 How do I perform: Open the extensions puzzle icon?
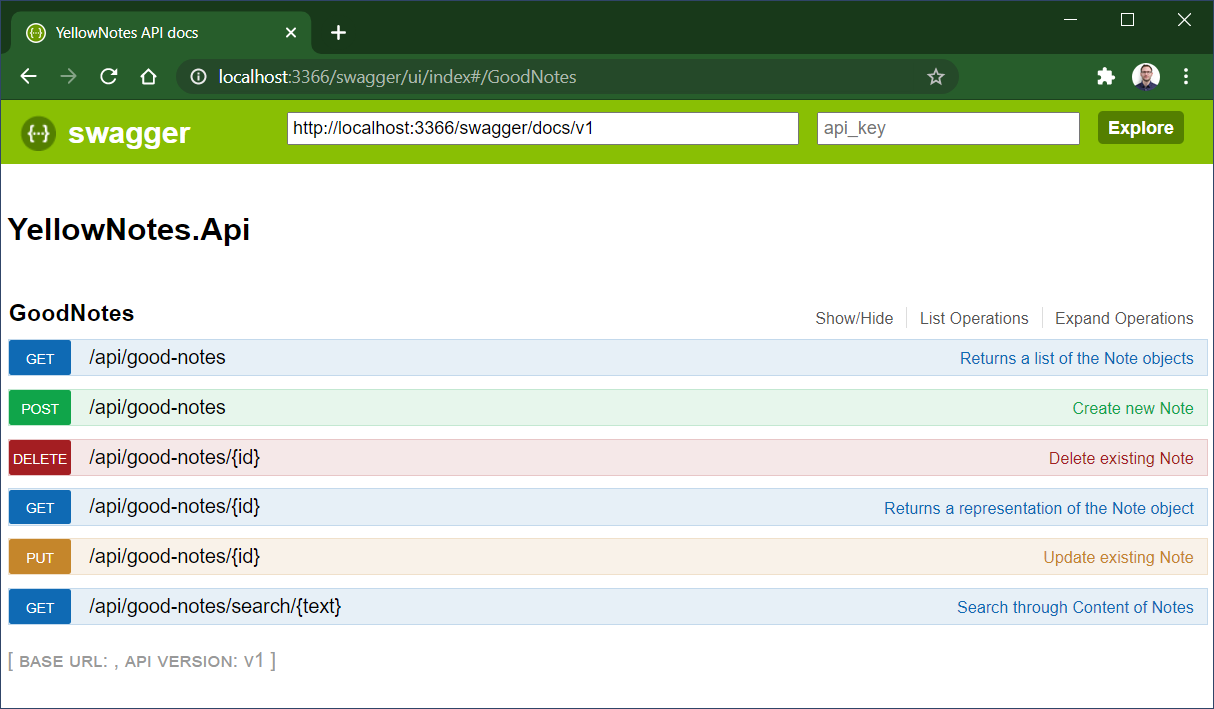pyautogui.click(x=1105, y=77)
